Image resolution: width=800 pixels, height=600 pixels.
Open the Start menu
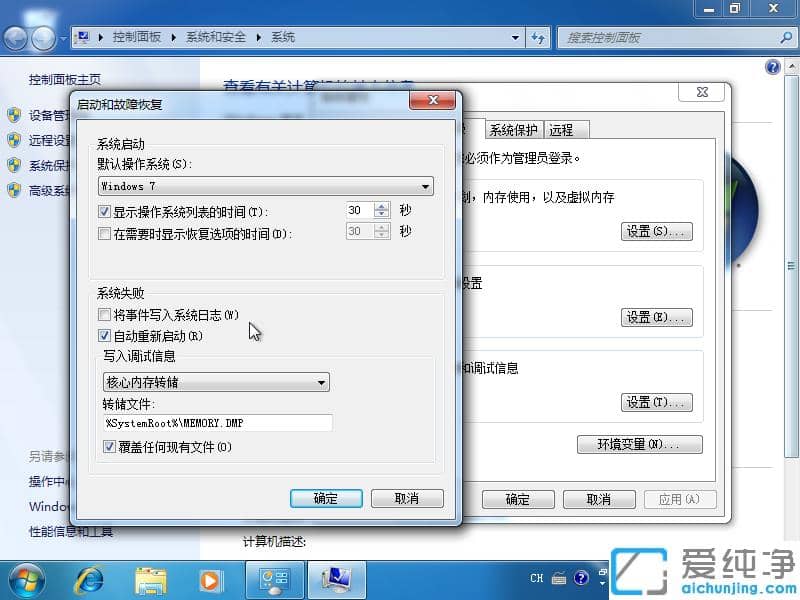click(x=25, y=580)
